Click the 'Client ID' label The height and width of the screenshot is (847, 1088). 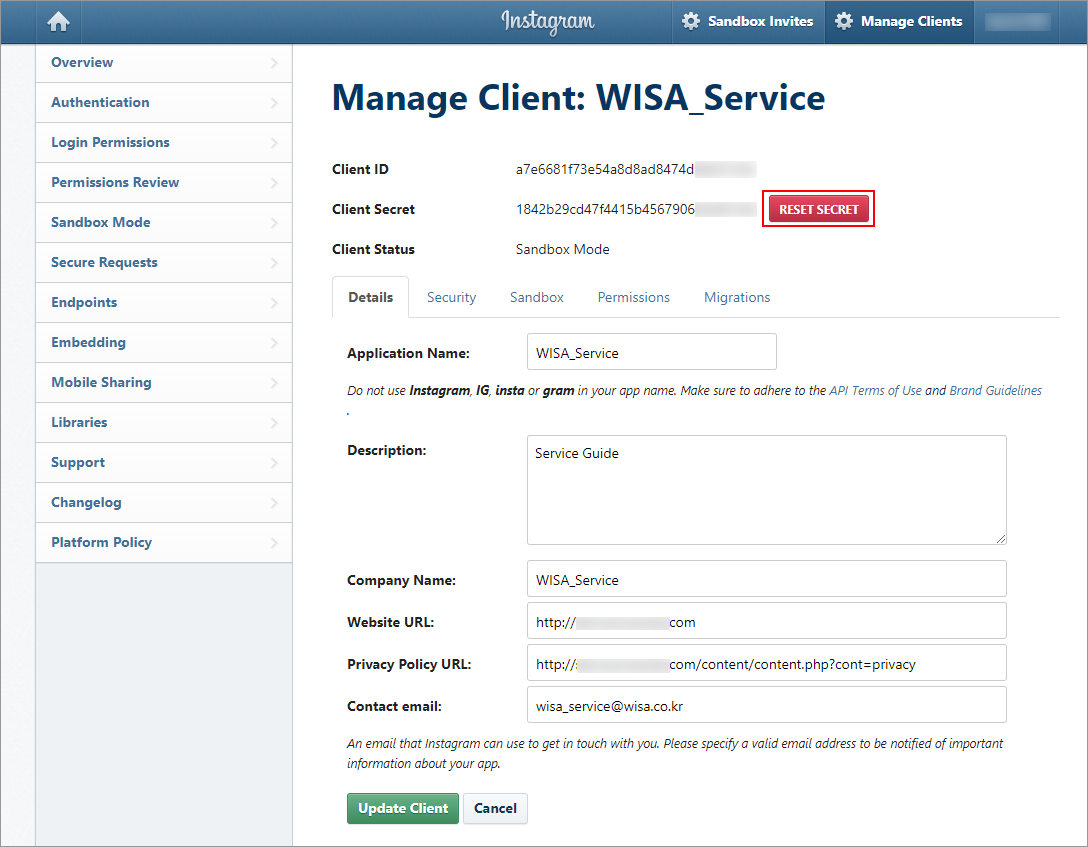pyautogui.click(x=360, y=169)
